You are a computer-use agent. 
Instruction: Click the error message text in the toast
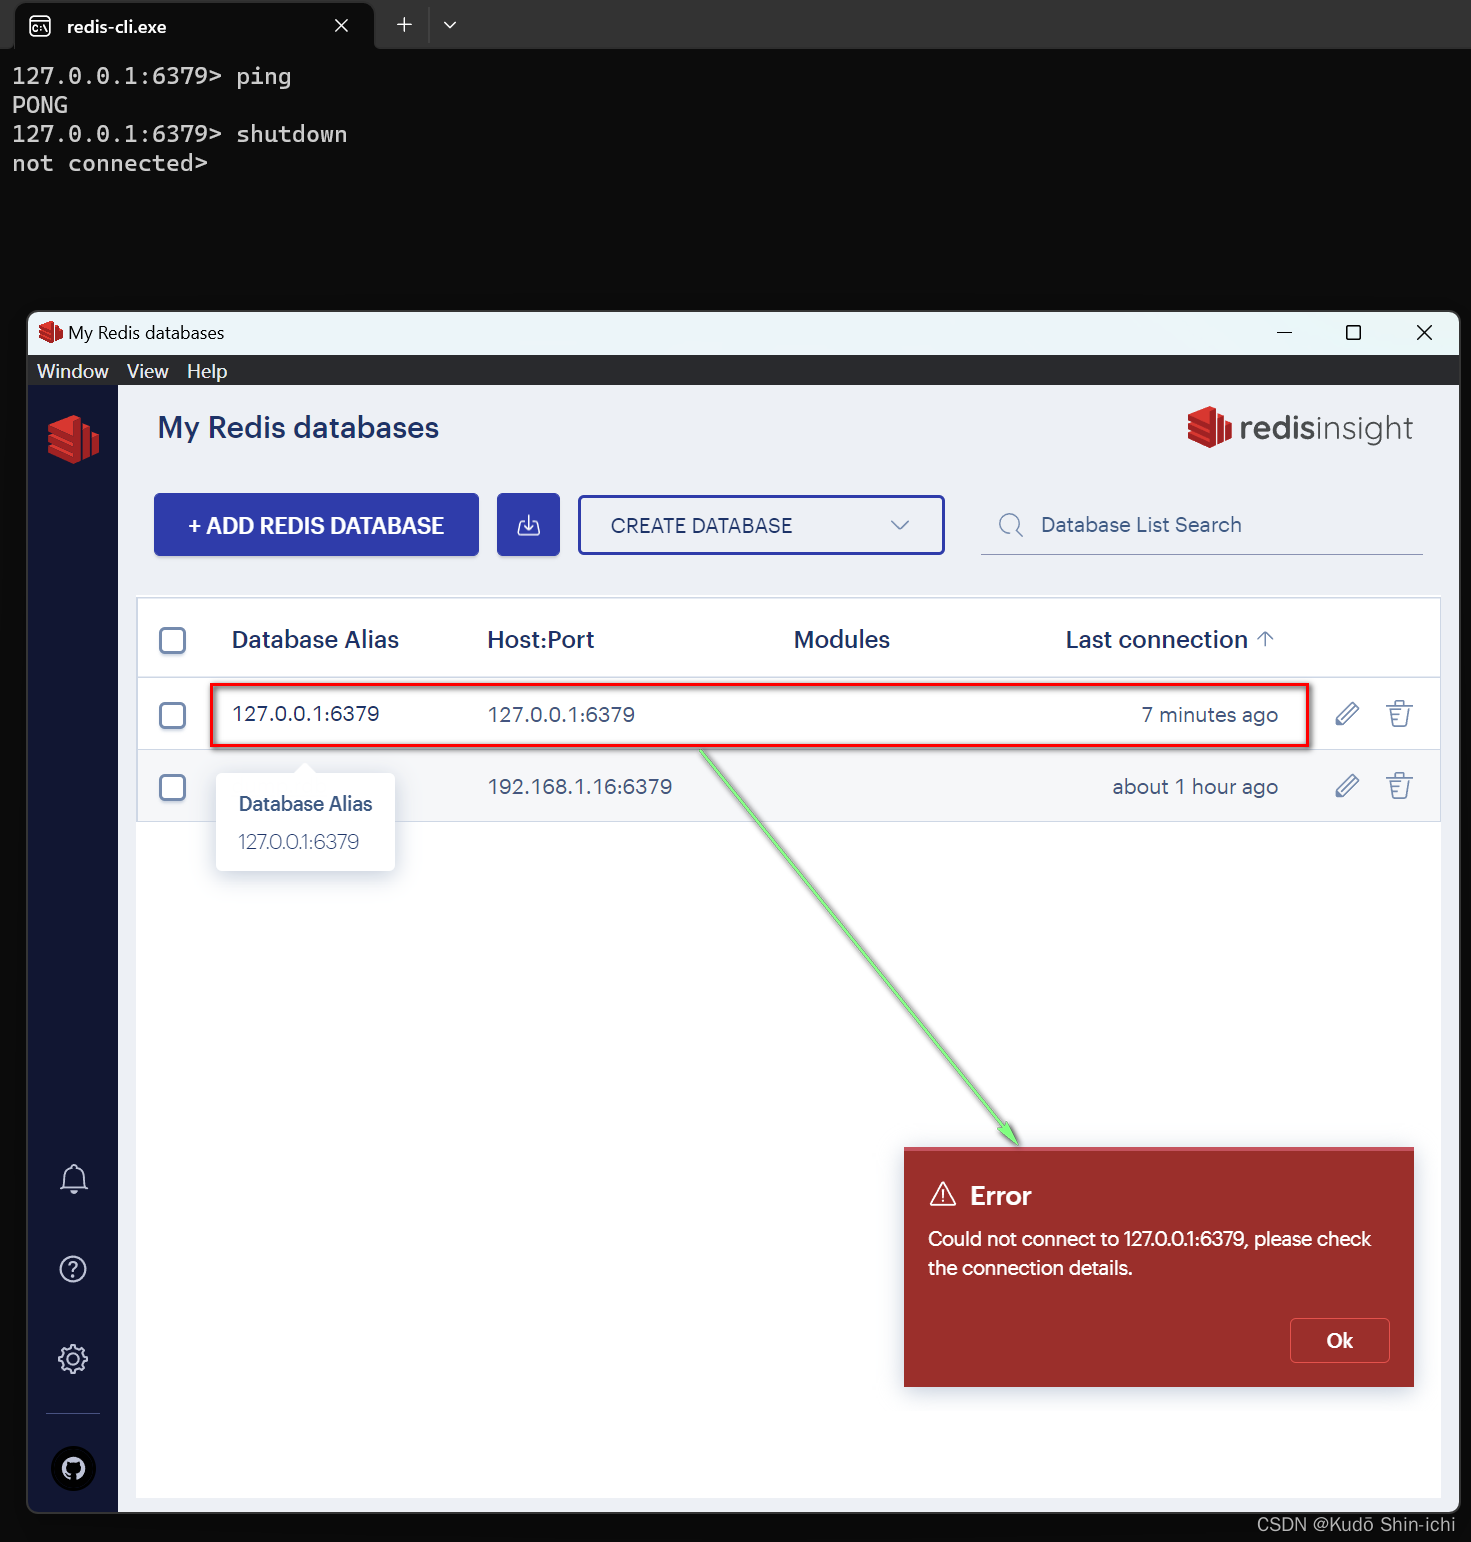pyautogui.click(x=1149, y=1253)
